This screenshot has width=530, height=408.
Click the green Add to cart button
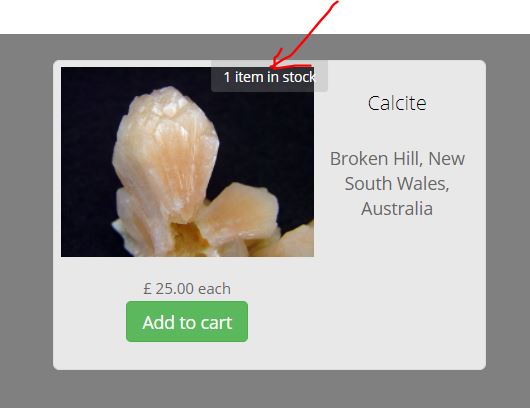187,321
